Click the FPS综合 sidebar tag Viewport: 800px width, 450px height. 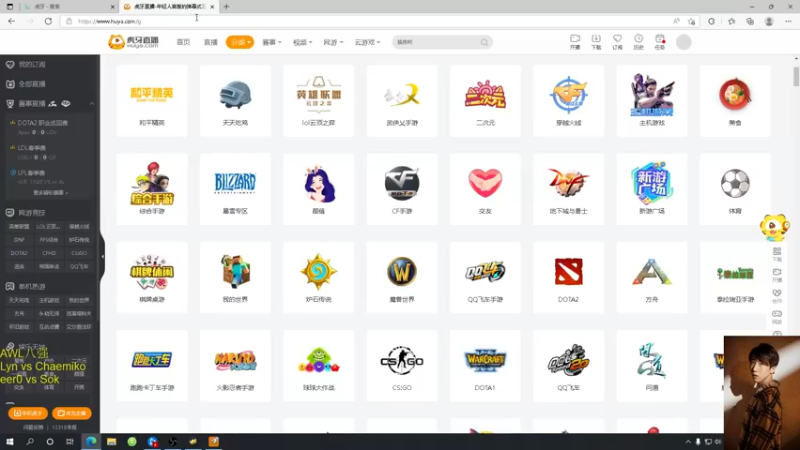tap(49, 240)
